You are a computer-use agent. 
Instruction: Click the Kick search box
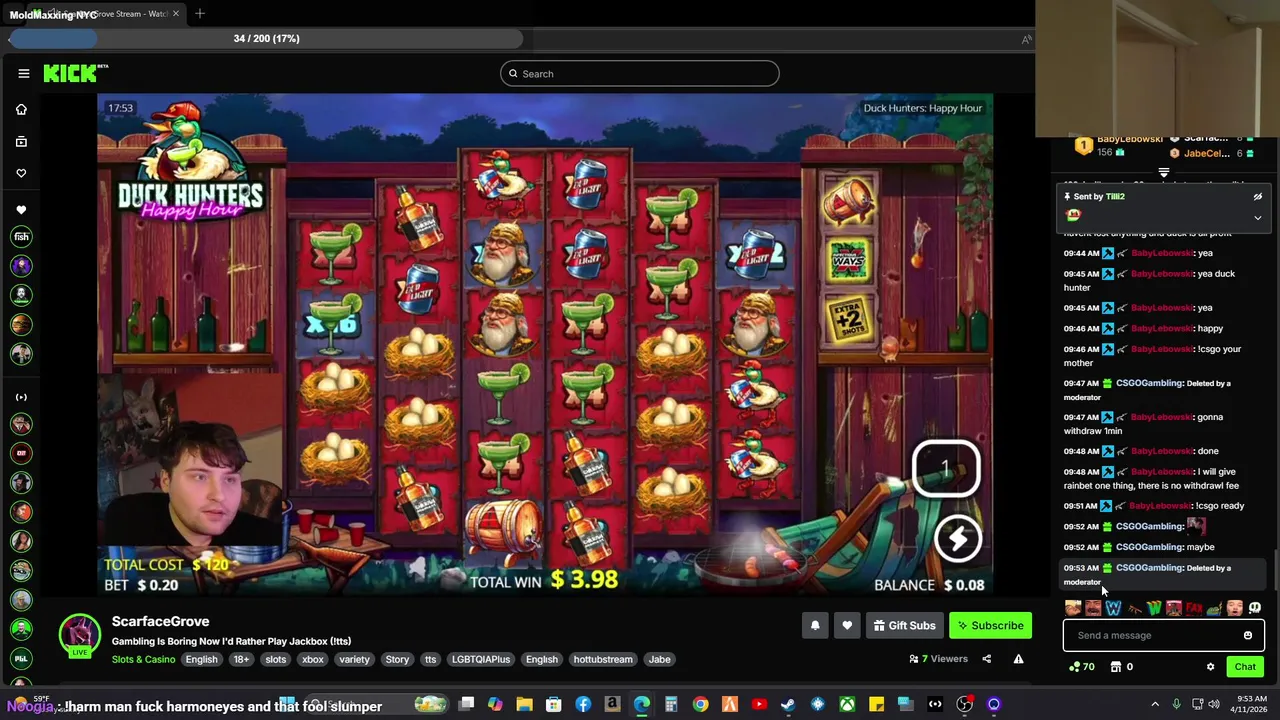640,73
